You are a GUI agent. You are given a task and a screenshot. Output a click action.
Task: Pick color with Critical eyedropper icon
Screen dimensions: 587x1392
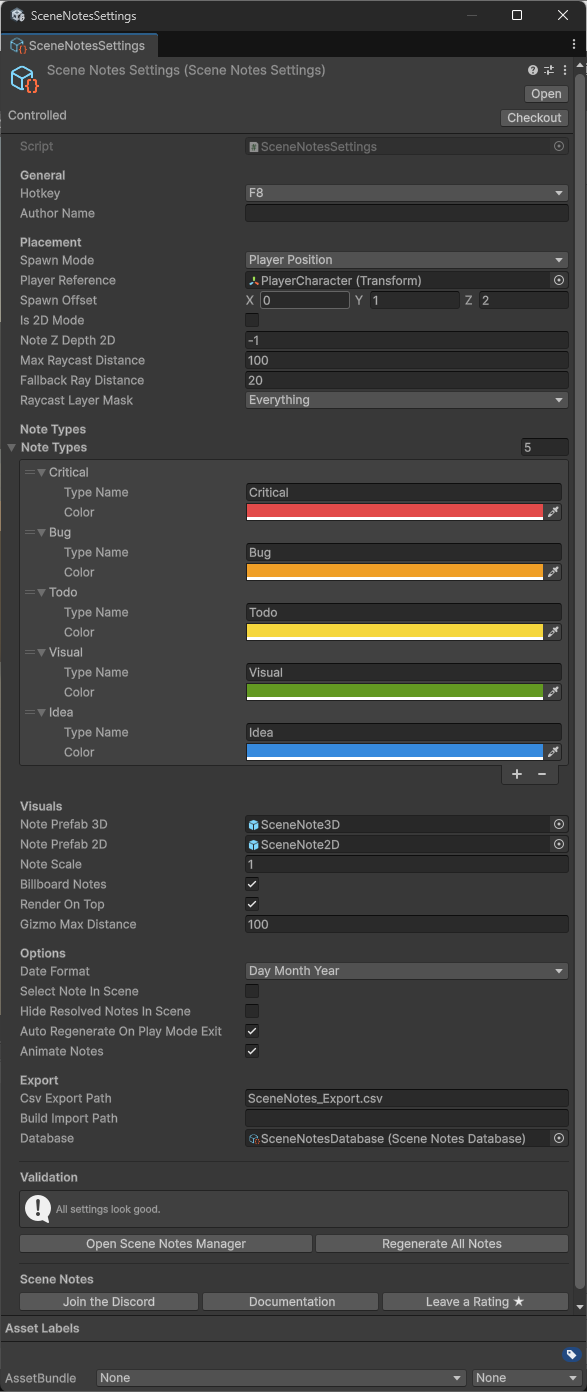(x=553, y=512)
